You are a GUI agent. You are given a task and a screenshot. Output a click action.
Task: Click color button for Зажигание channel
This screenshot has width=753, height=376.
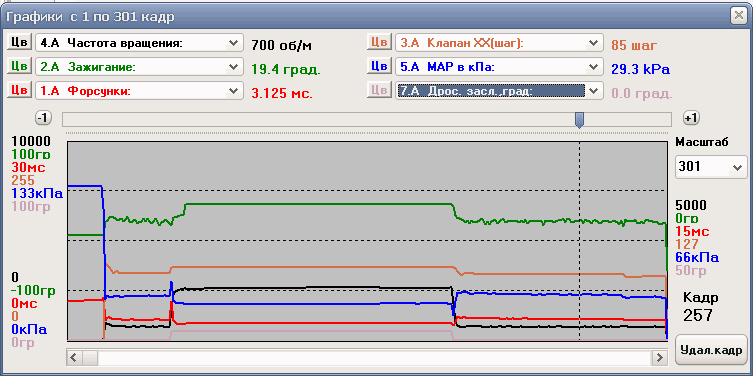[19, 66]
